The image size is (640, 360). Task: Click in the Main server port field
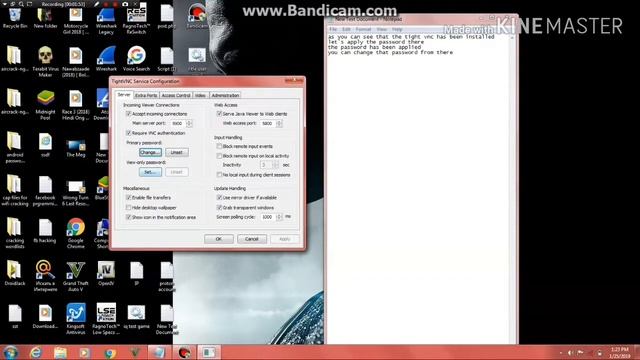pos(178,123)
